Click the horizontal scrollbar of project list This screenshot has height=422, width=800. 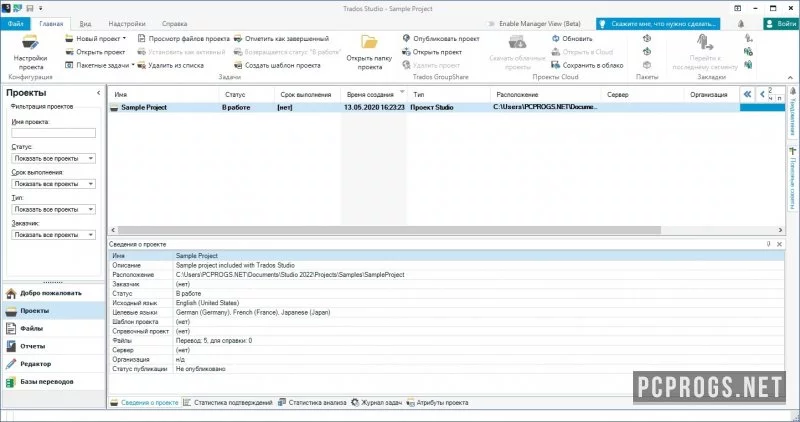(389, 230)
